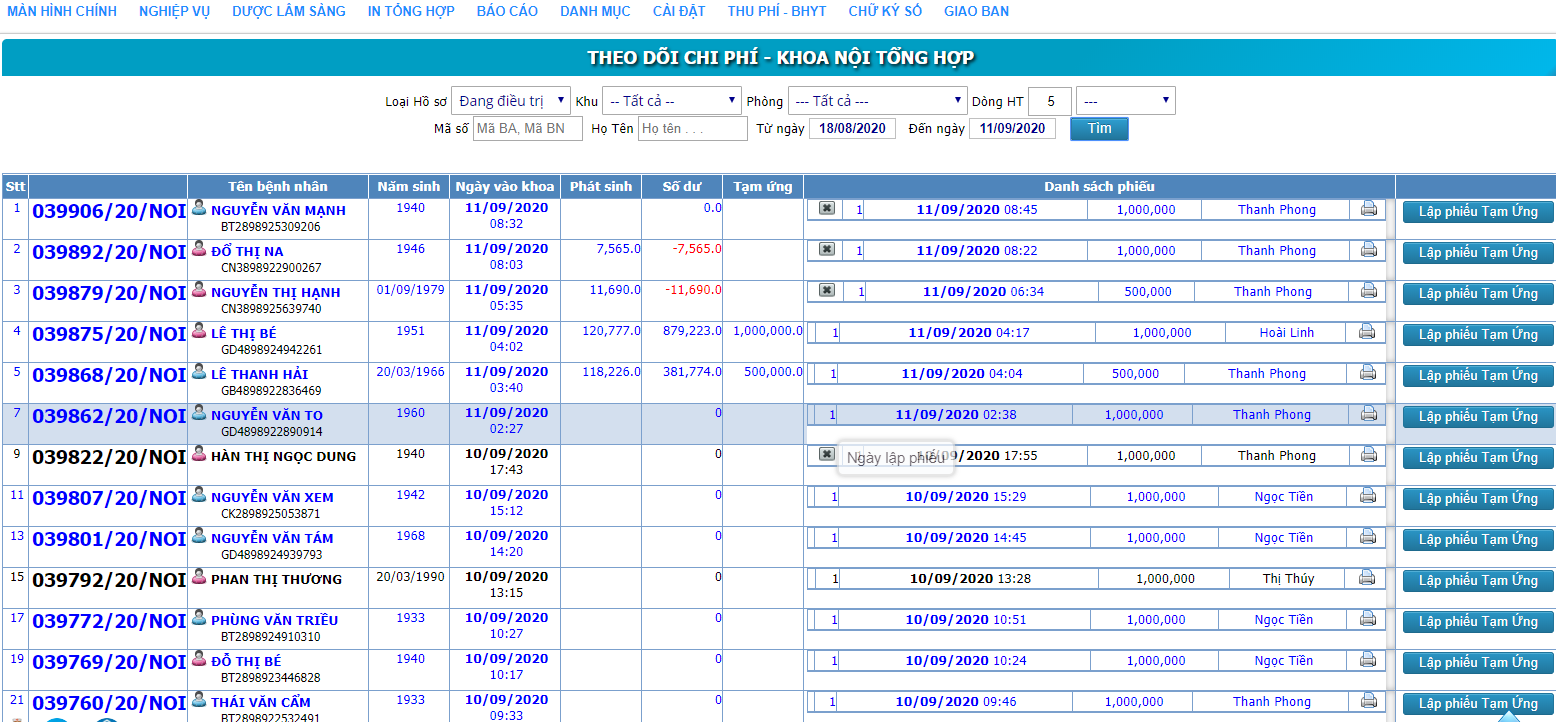Click the Từ ngày date field

852,129
